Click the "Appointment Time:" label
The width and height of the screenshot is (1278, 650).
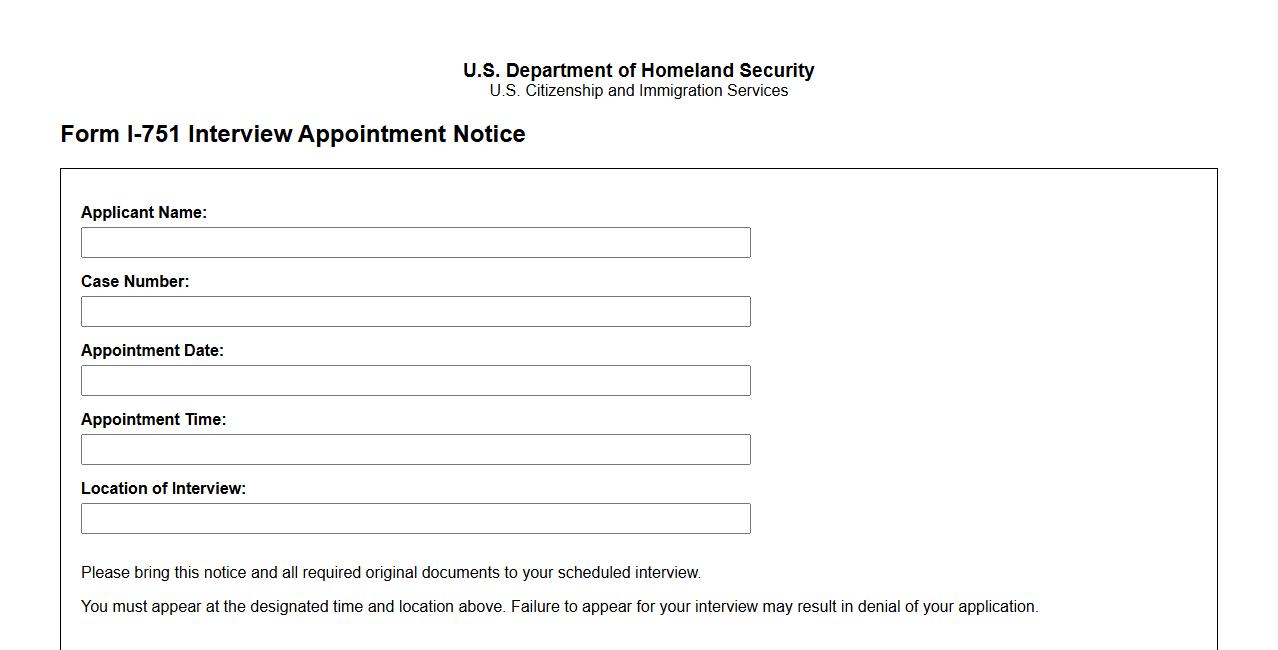pos(153,420)
